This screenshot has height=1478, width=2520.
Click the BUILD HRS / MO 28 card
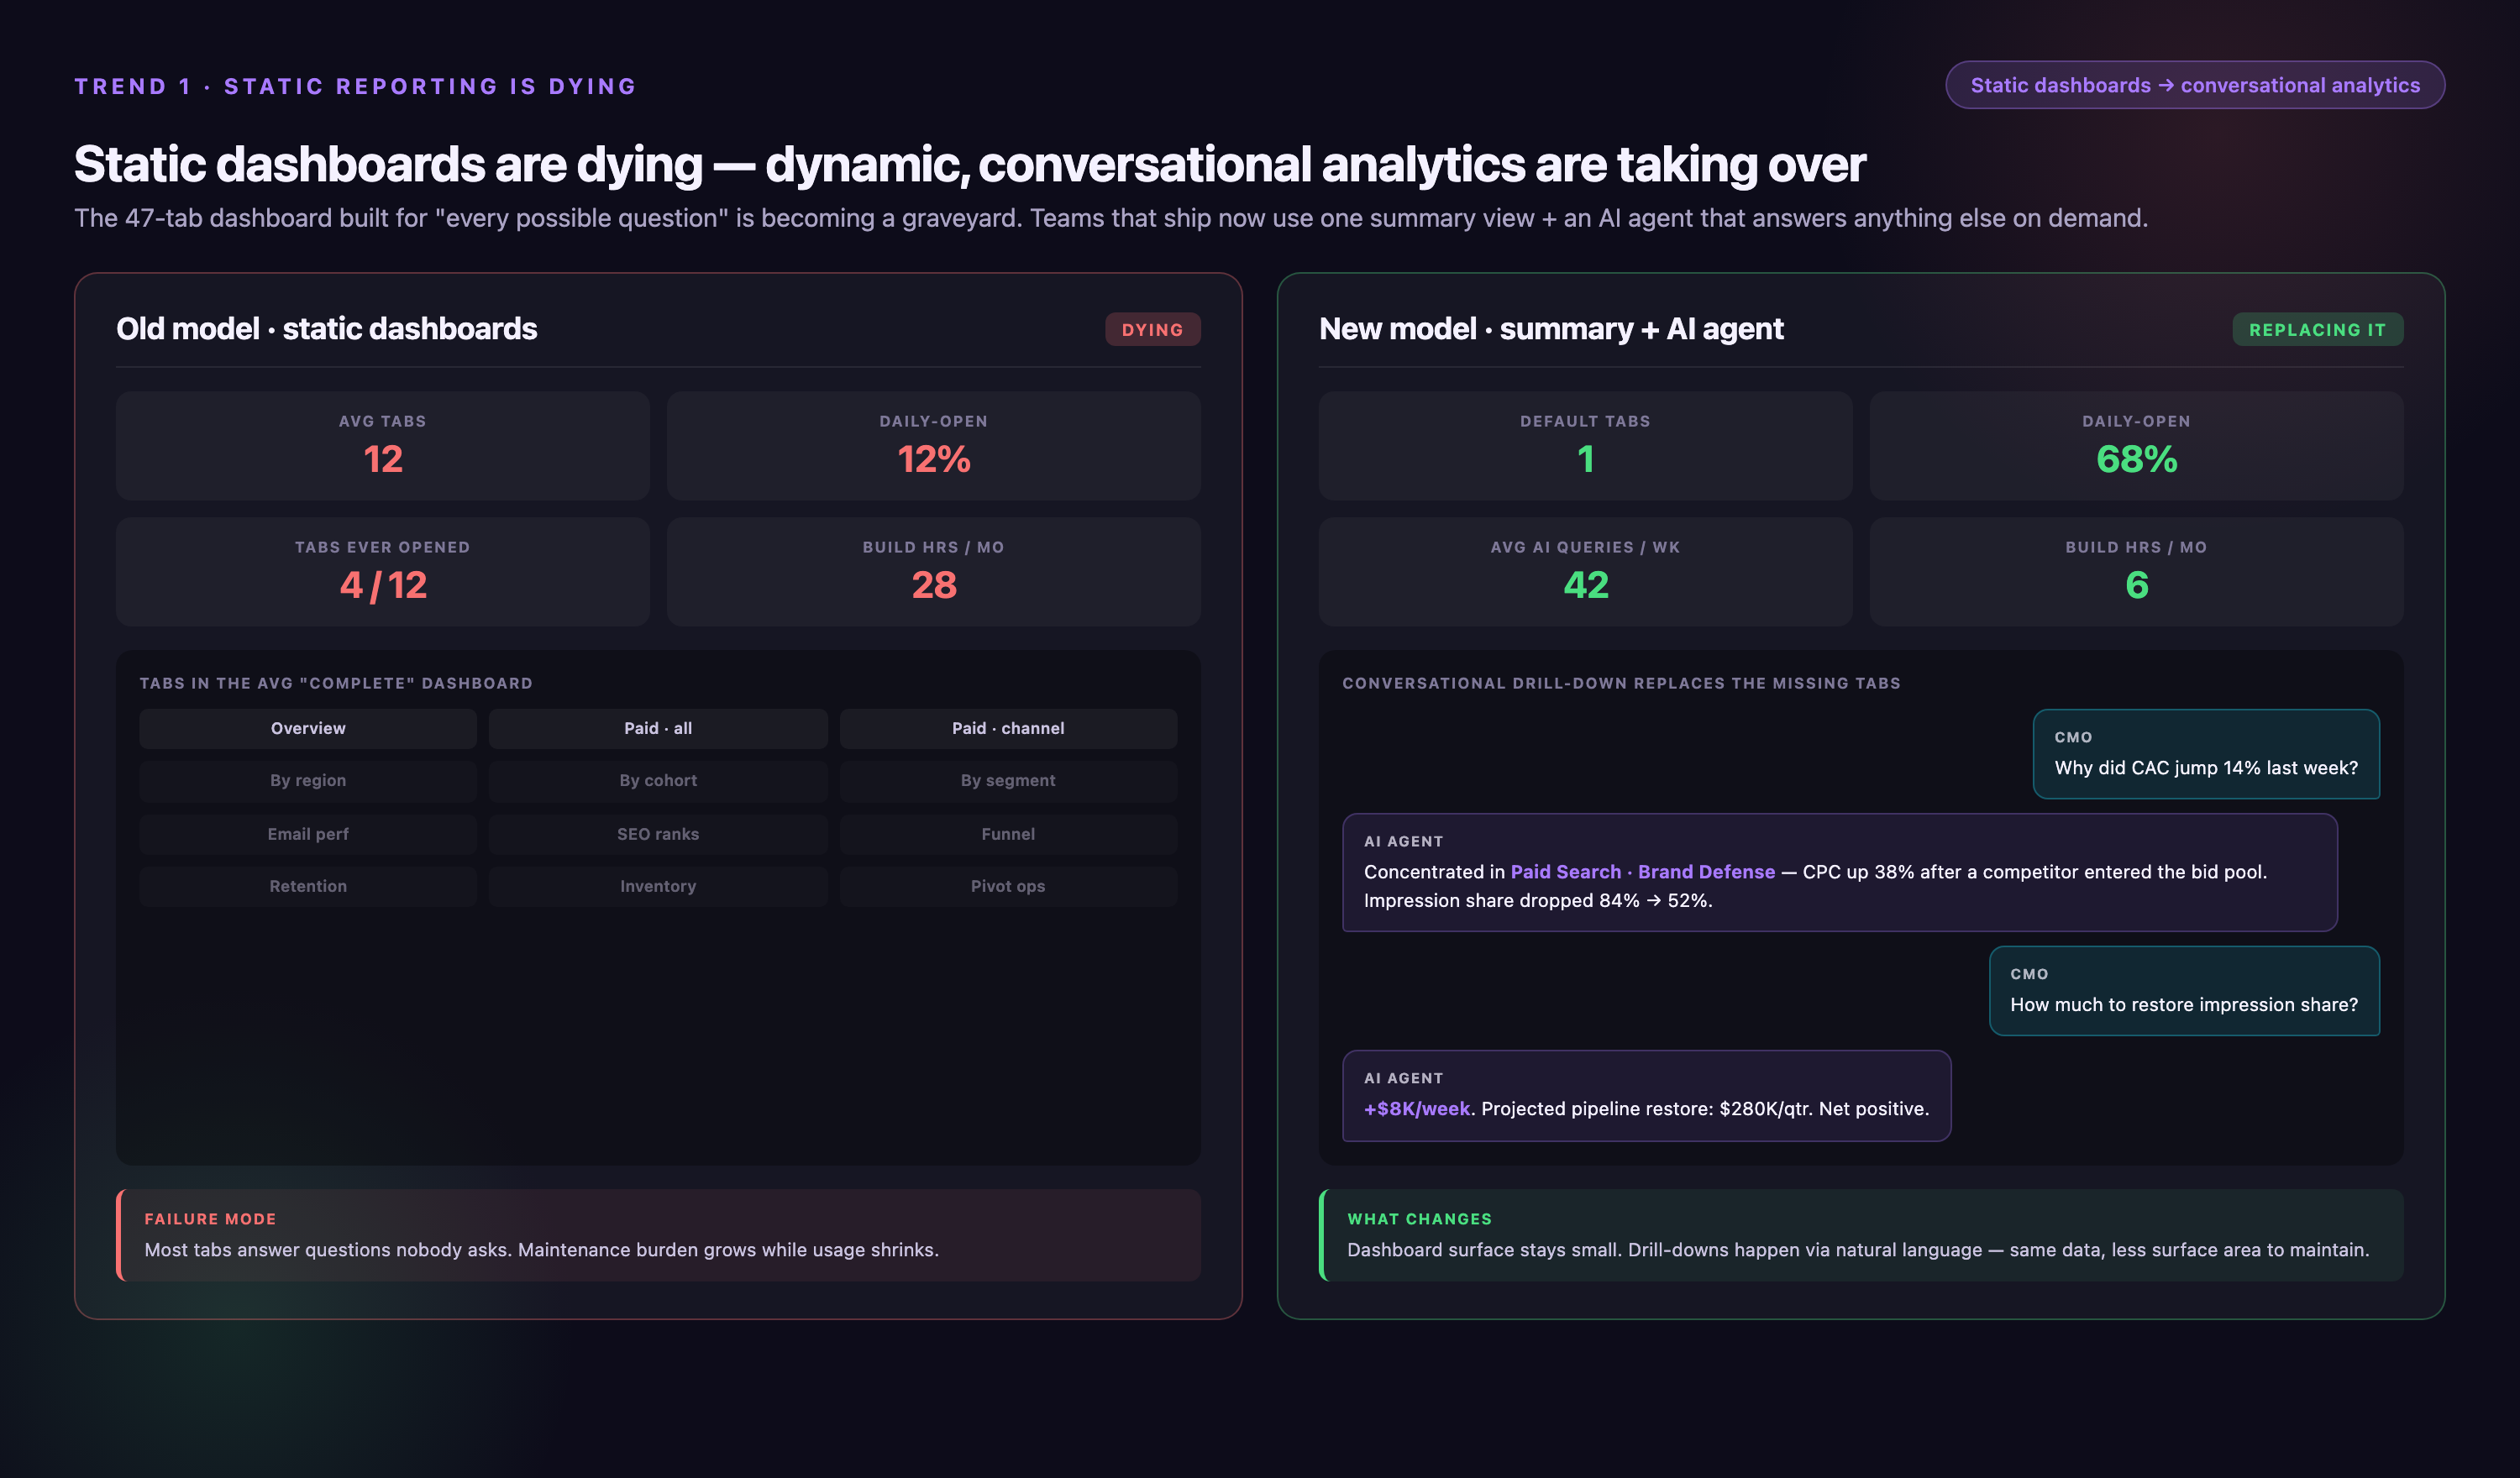pyautogui.click(x=933, y=571)
